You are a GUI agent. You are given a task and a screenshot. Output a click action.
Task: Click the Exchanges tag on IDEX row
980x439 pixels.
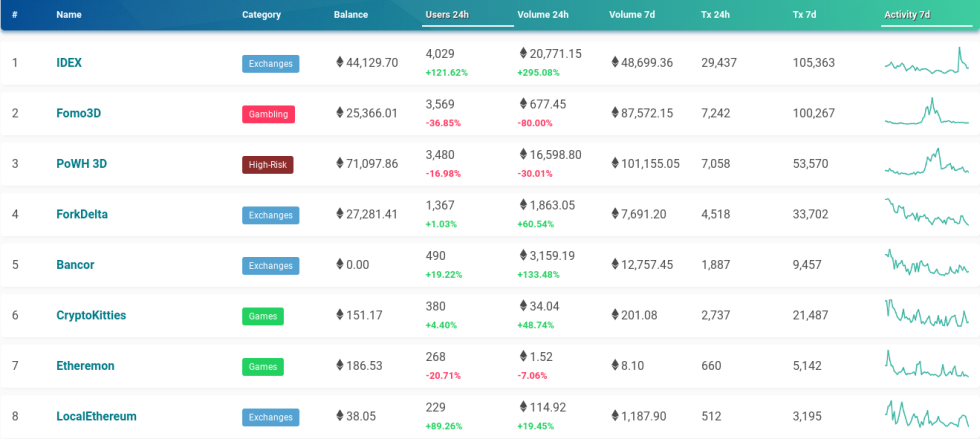click(x=270, y=64)
